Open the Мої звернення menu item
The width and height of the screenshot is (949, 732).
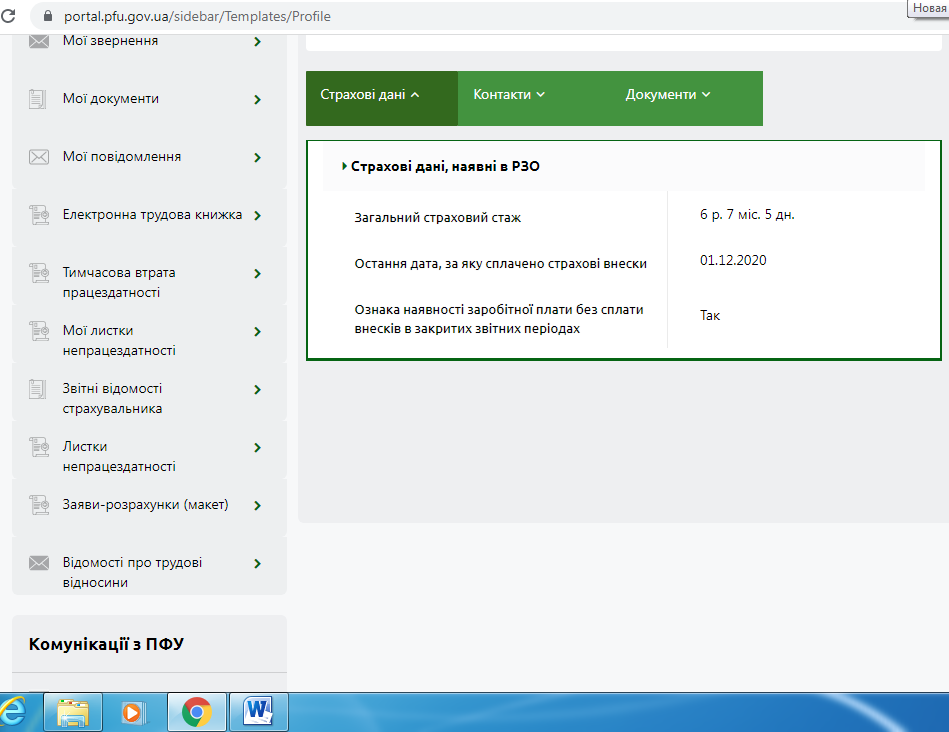point(110,41)
